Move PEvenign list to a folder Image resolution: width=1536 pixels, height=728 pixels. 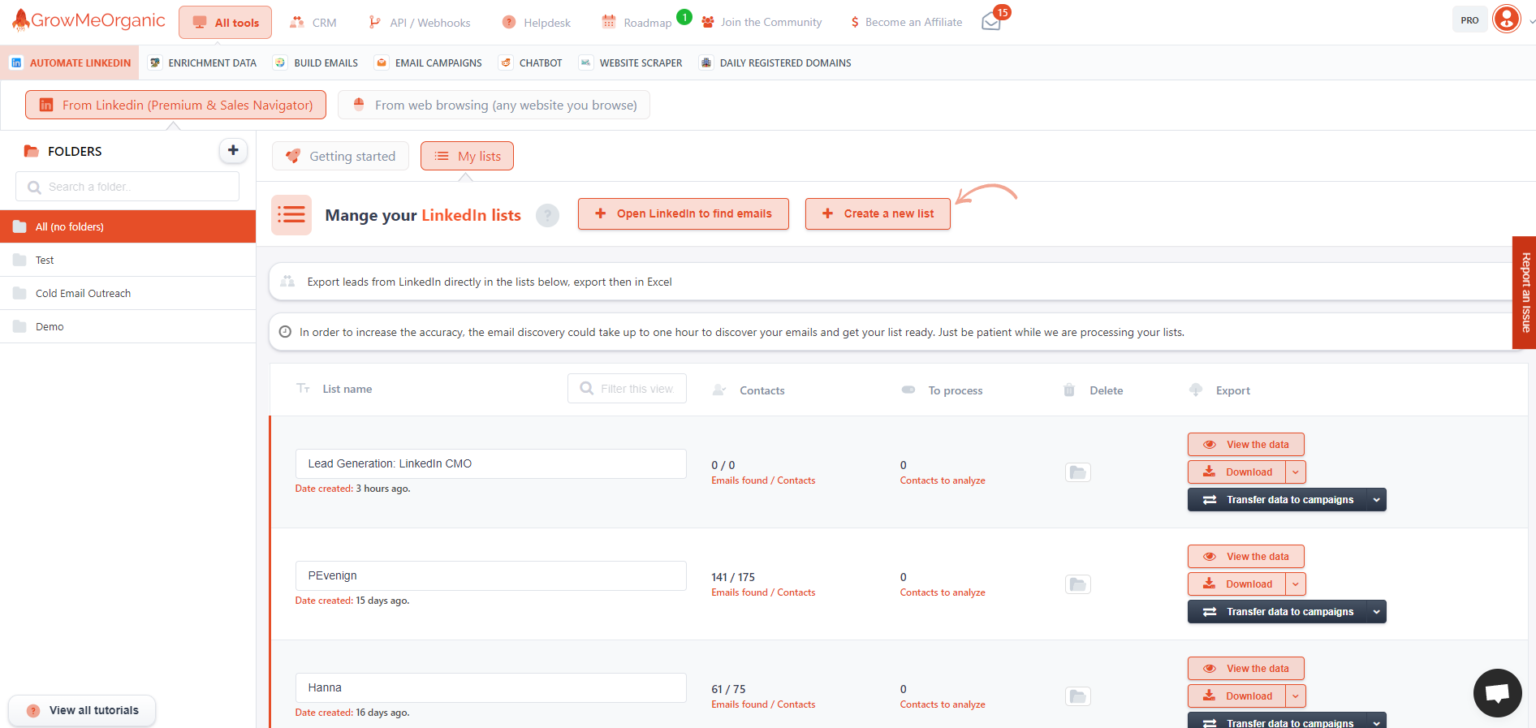point(1078,584)
